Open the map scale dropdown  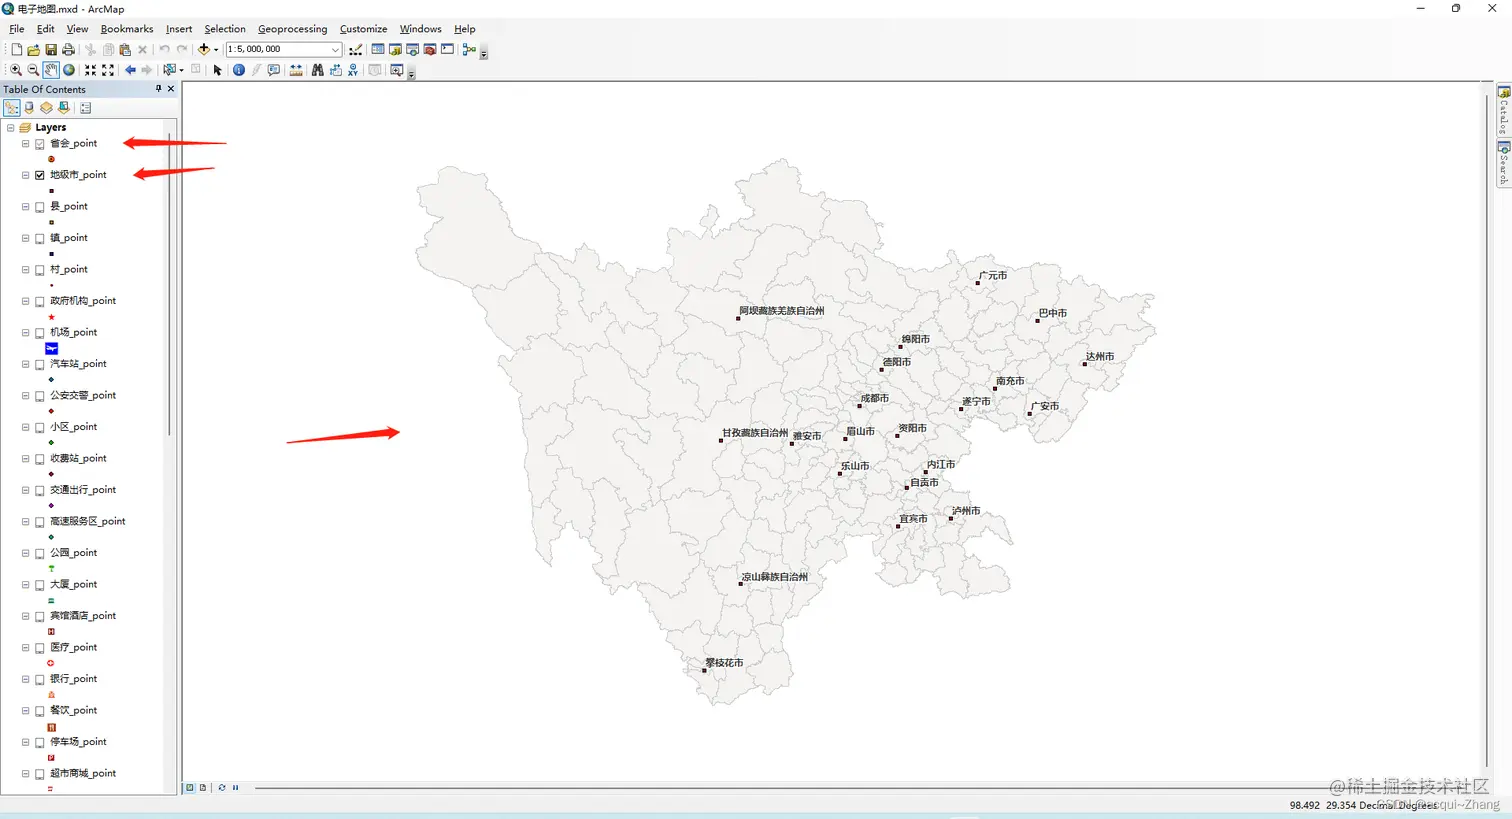point(335,49)
